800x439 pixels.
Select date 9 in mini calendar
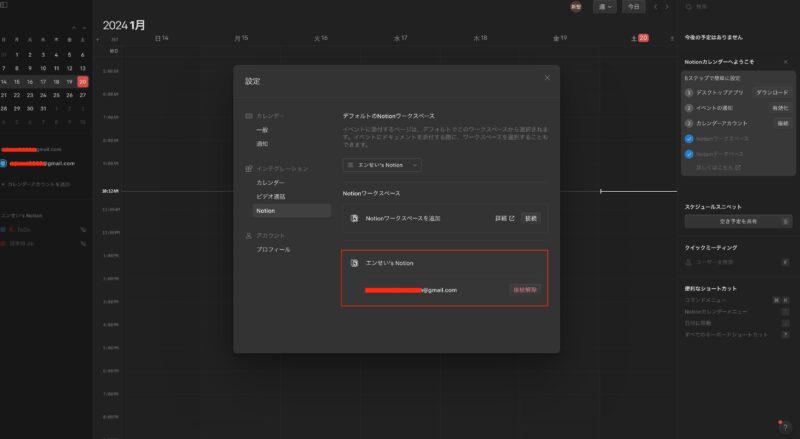click(x=30, y=68)
